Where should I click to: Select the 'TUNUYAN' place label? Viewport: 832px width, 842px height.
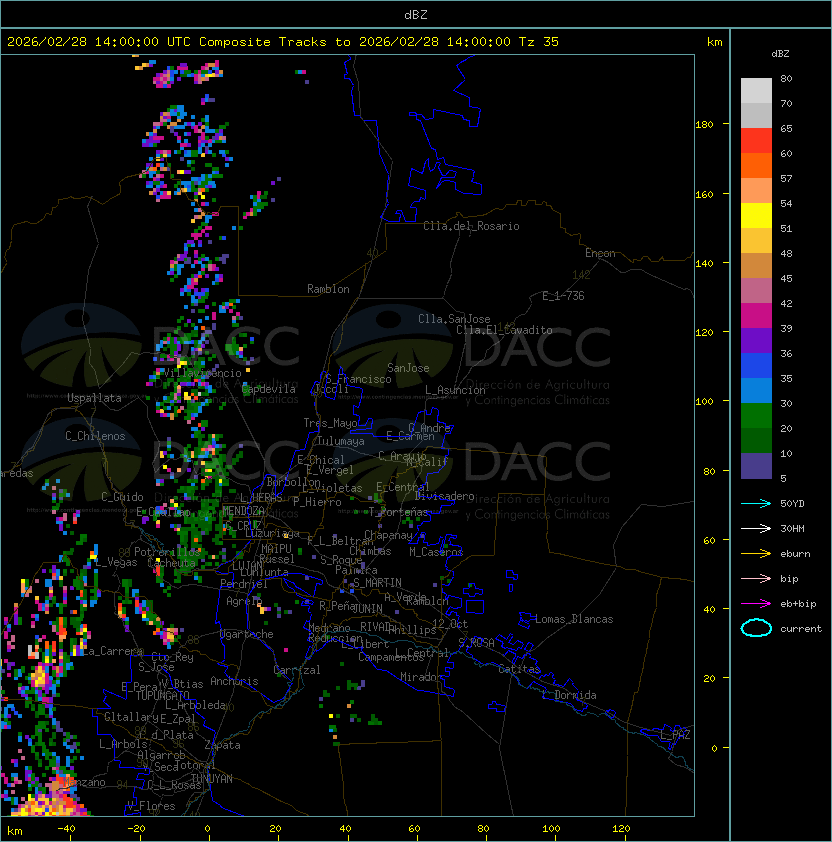tap(212, 779)
